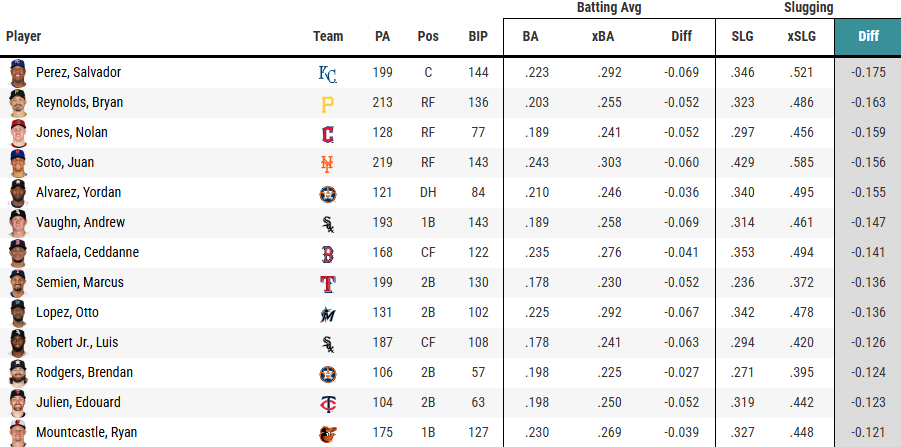Sort by the Player column header

tap(24, 36)
